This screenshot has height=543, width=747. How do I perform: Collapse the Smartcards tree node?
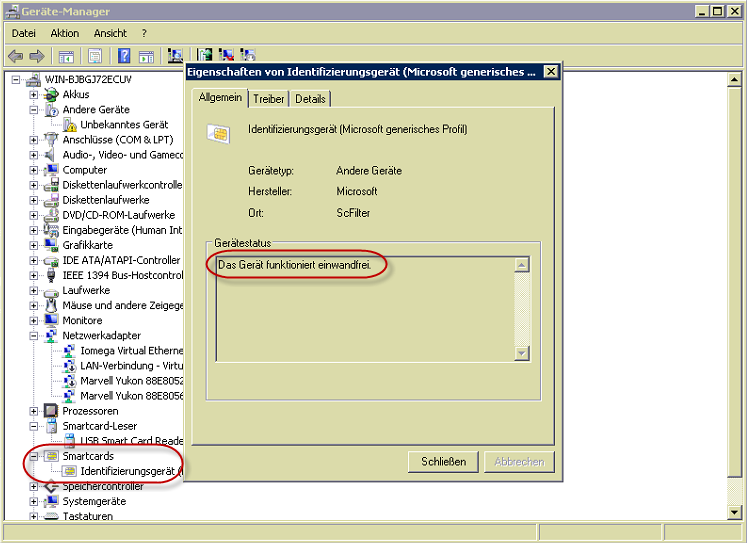33,456
